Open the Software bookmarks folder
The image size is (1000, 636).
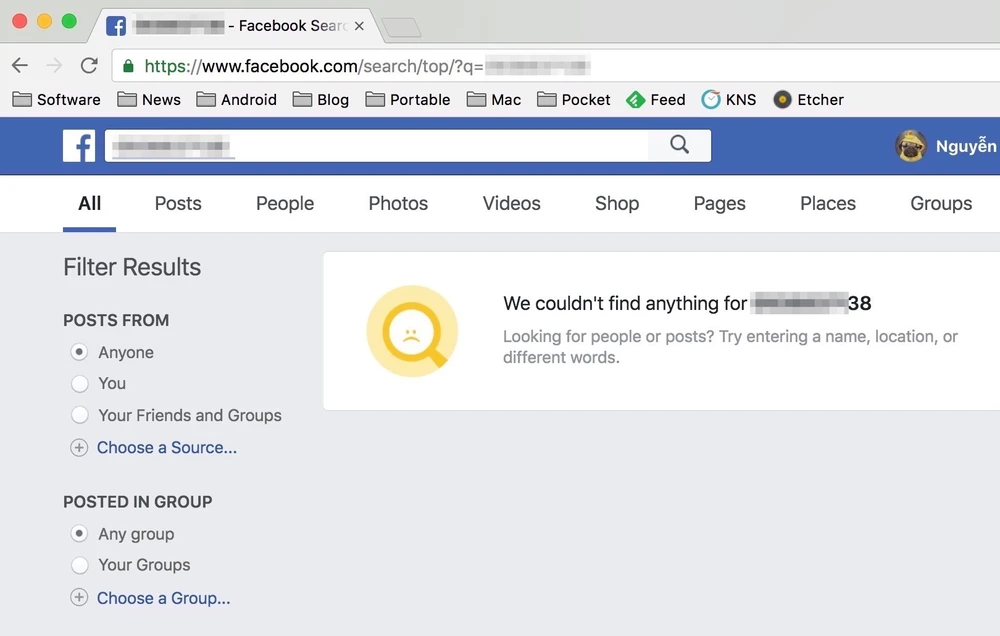point(57,100)
